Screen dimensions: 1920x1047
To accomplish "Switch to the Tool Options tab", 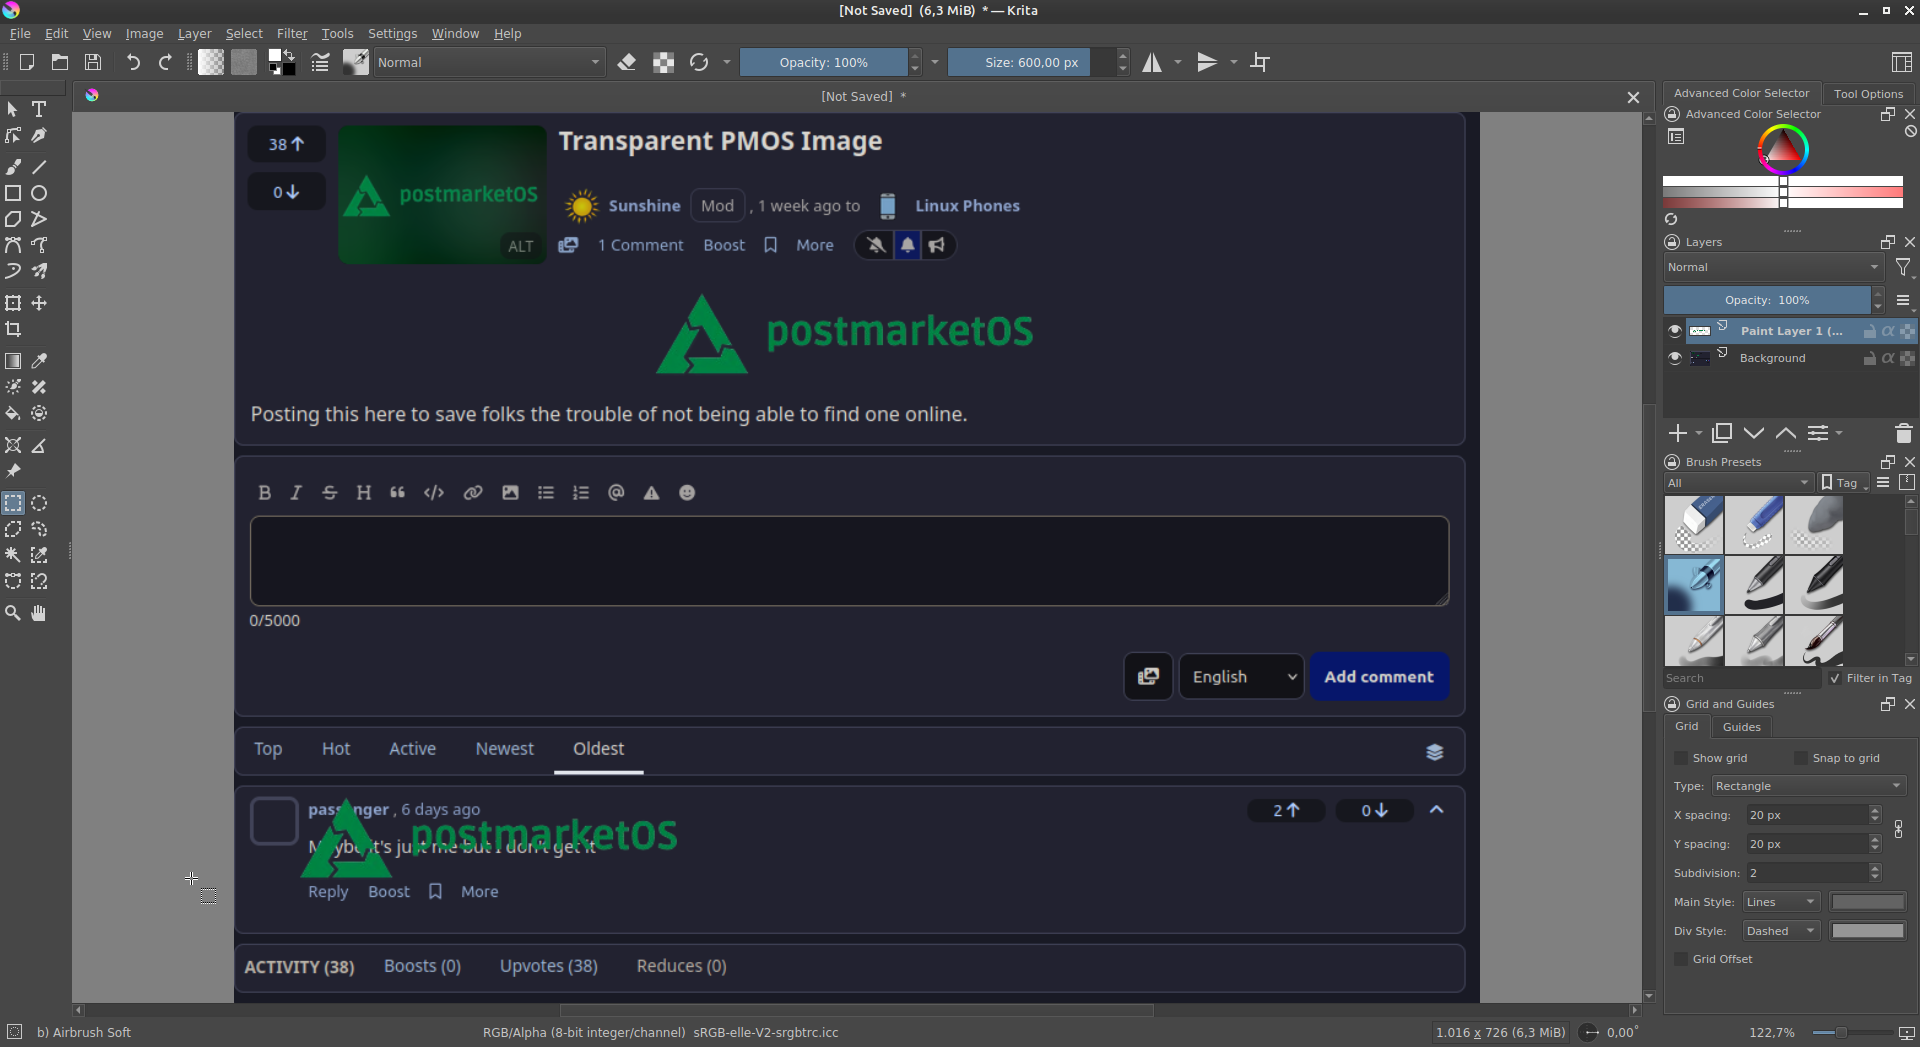I will [x=1868, y=93].
